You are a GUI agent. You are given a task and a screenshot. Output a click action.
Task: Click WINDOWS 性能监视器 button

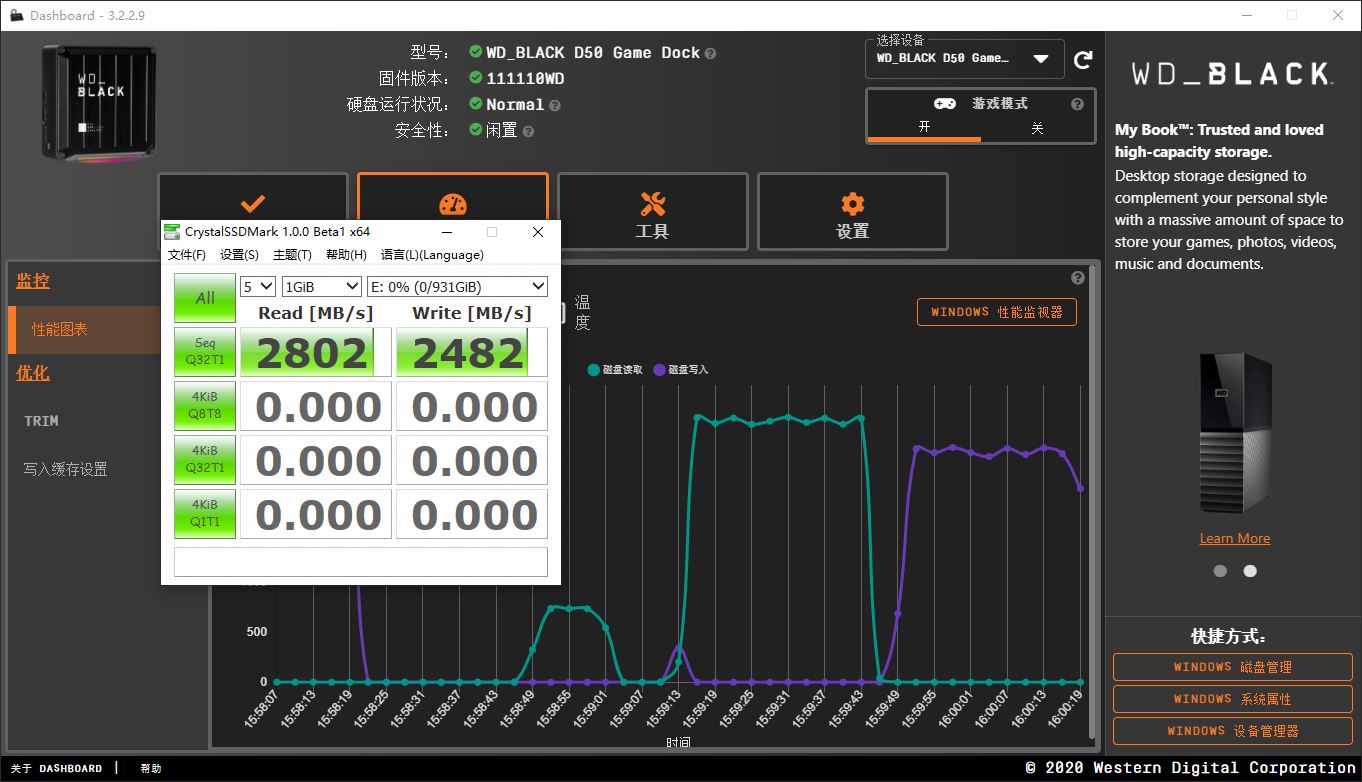coord(997,312)
